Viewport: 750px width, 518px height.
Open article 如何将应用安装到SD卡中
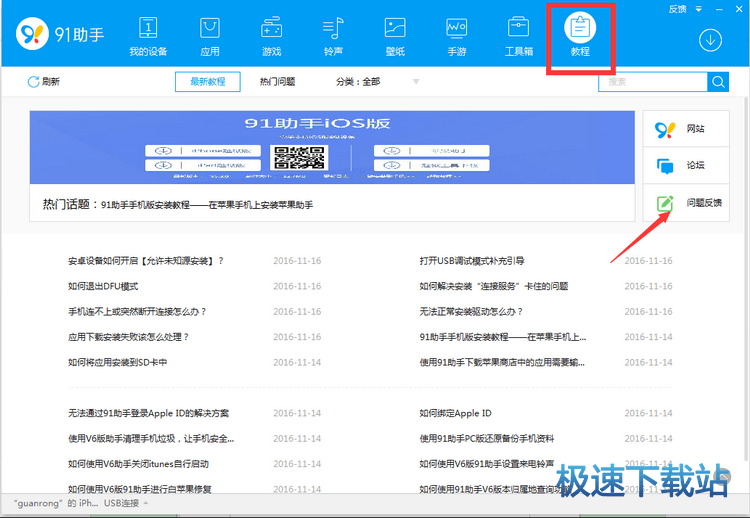pos(118,362)
